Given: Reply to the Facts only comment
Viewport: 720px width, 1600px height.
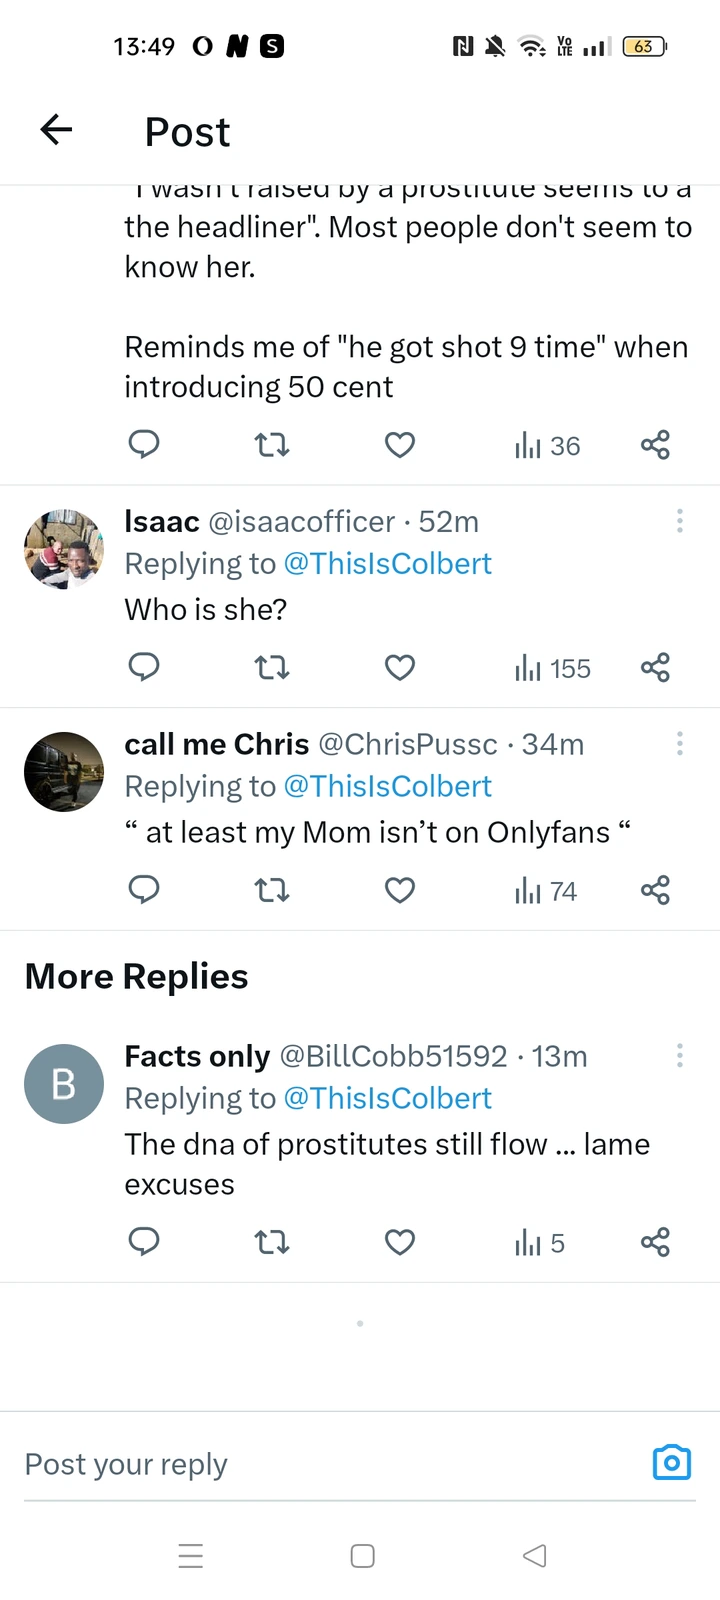Looking at the screenshot, I should 144,1242.
